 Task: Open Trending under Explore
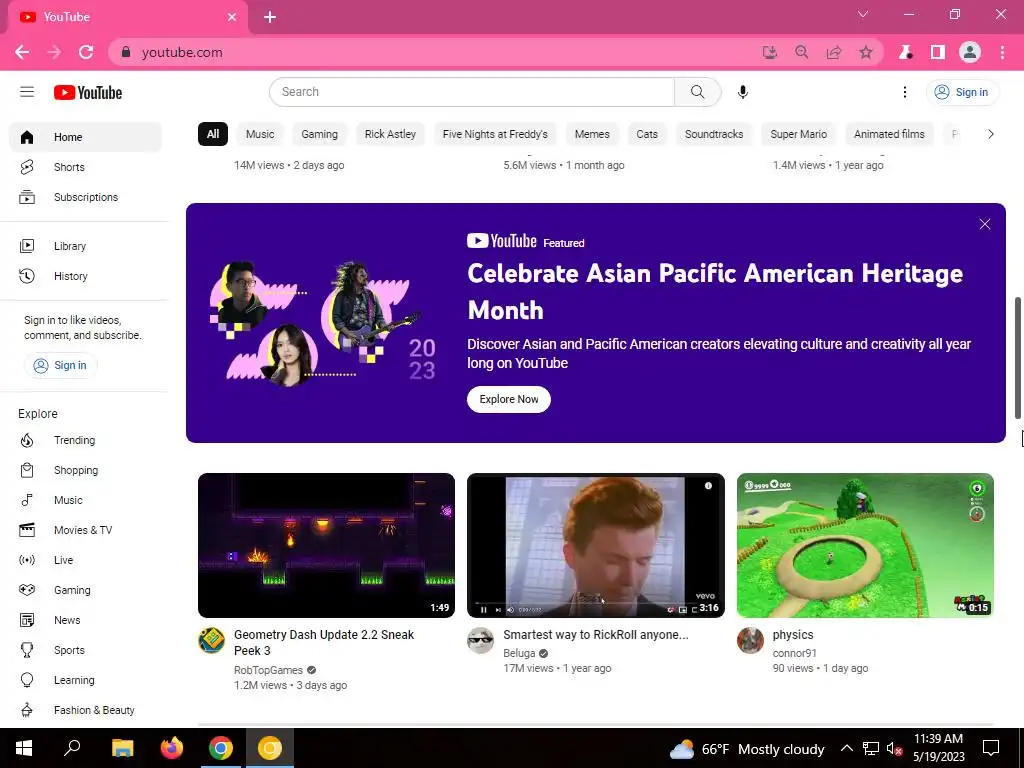[85, 440]
